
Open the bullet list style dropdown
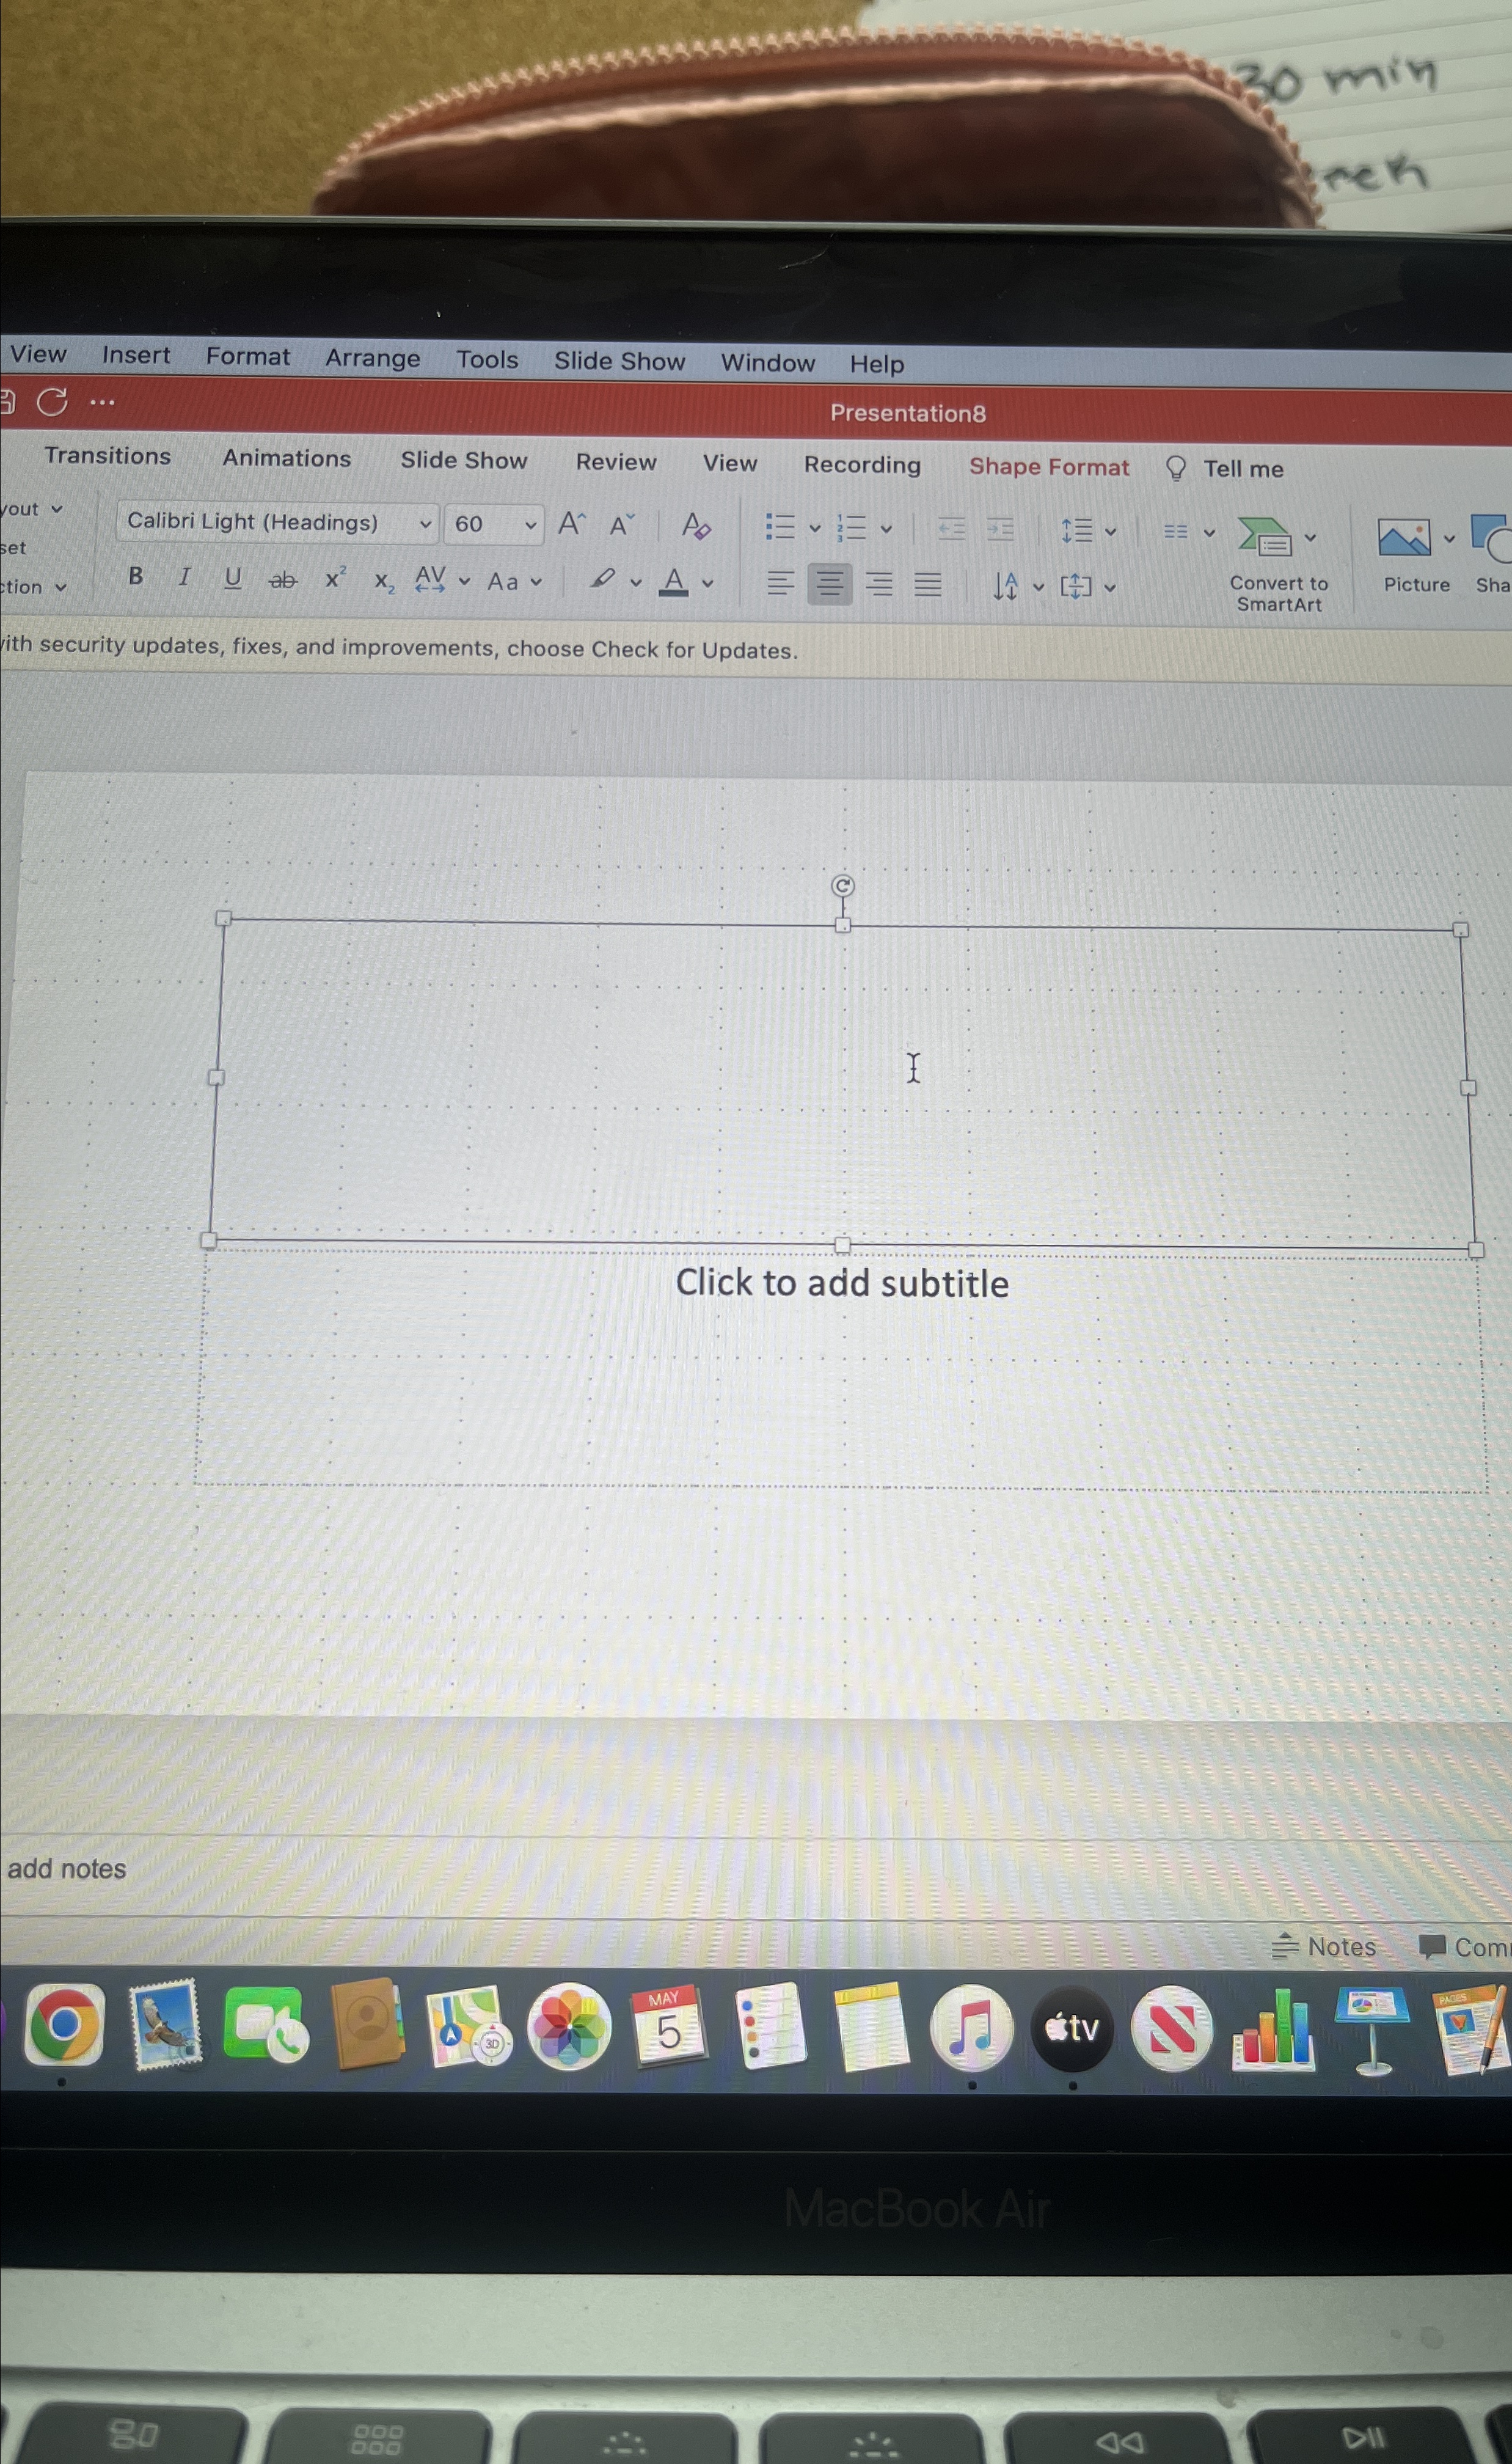(x=814, y=528)
